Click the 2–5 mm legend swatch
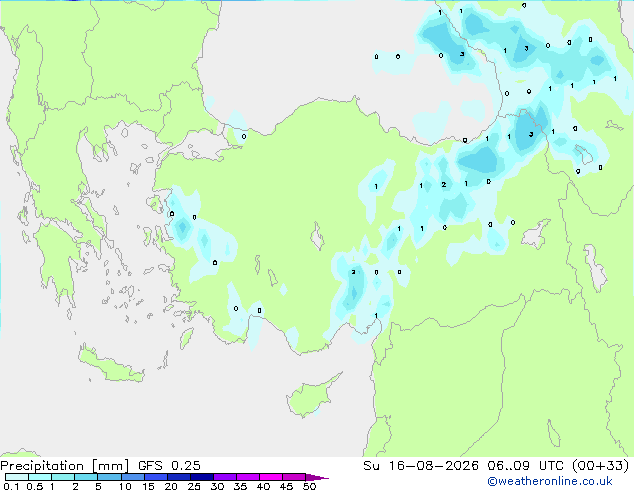 point(86,477)
